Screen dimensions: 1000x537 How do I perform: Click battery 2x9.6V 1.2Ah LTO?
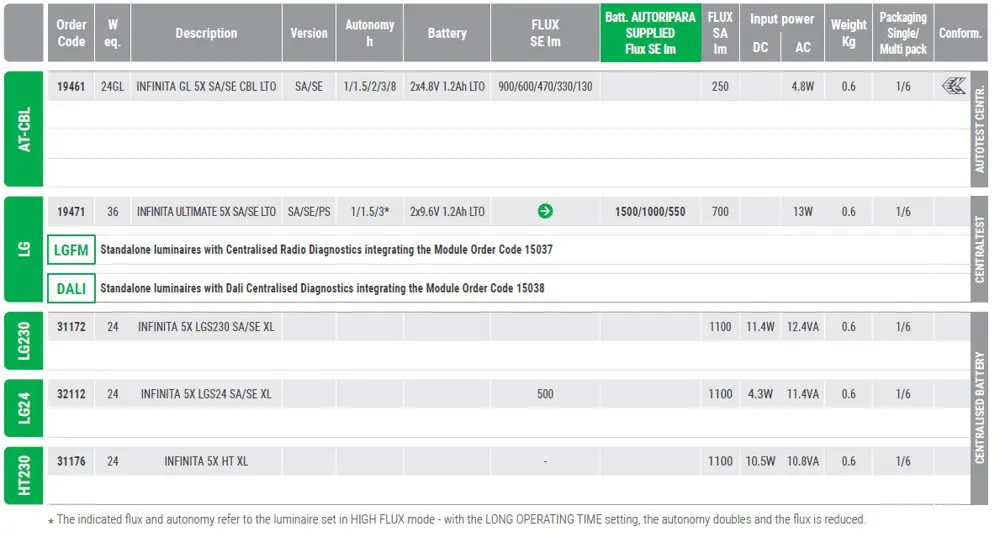click(447, 212)
